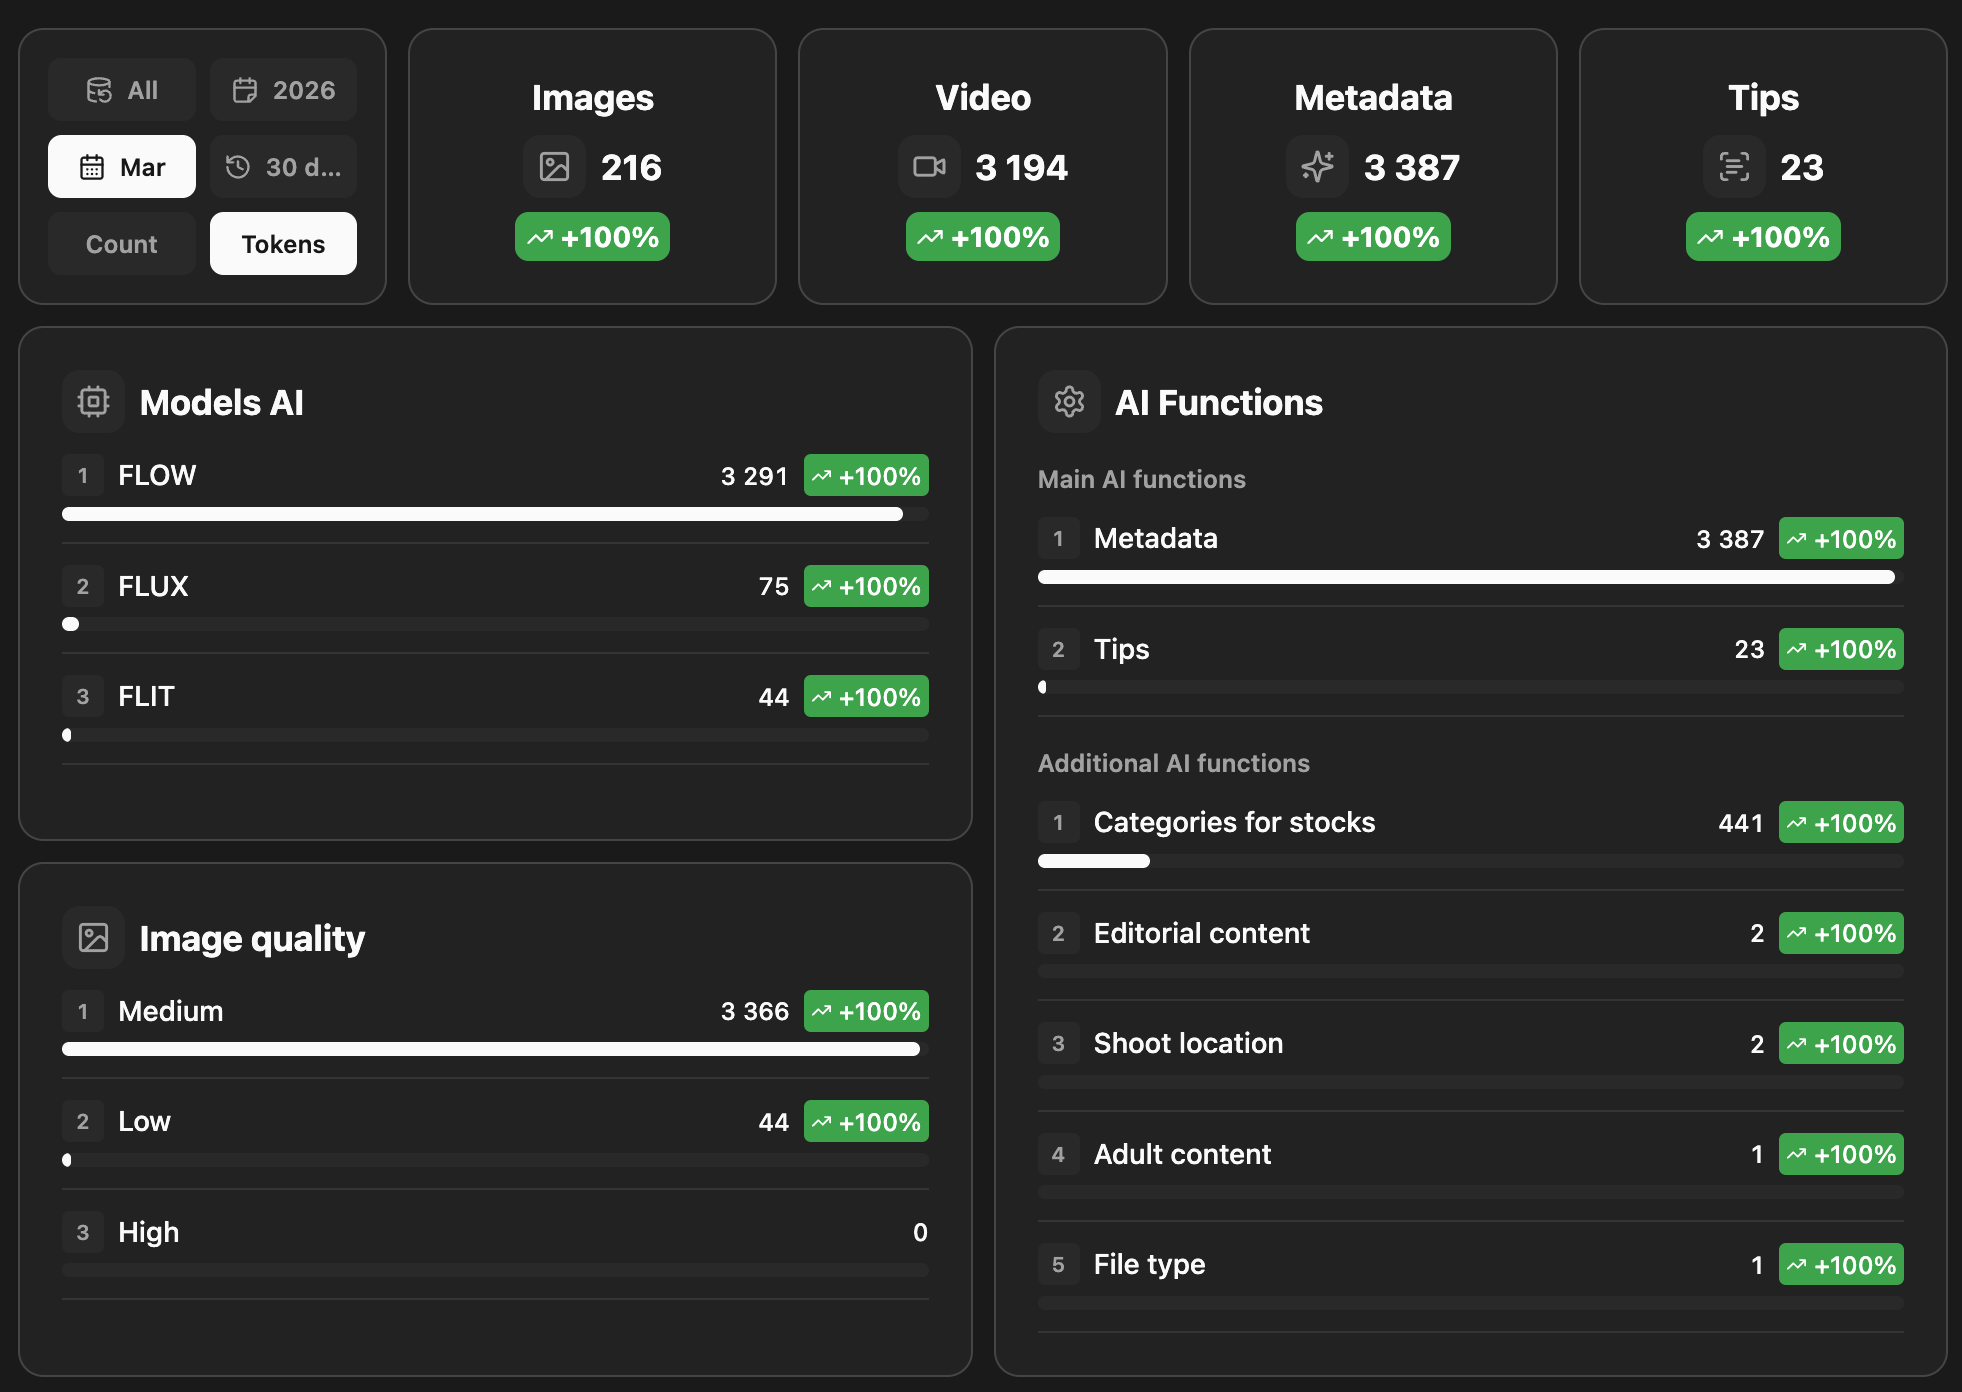Click the FLOW model row
Screen dimensions: 1962x1392
coord(400,476)
